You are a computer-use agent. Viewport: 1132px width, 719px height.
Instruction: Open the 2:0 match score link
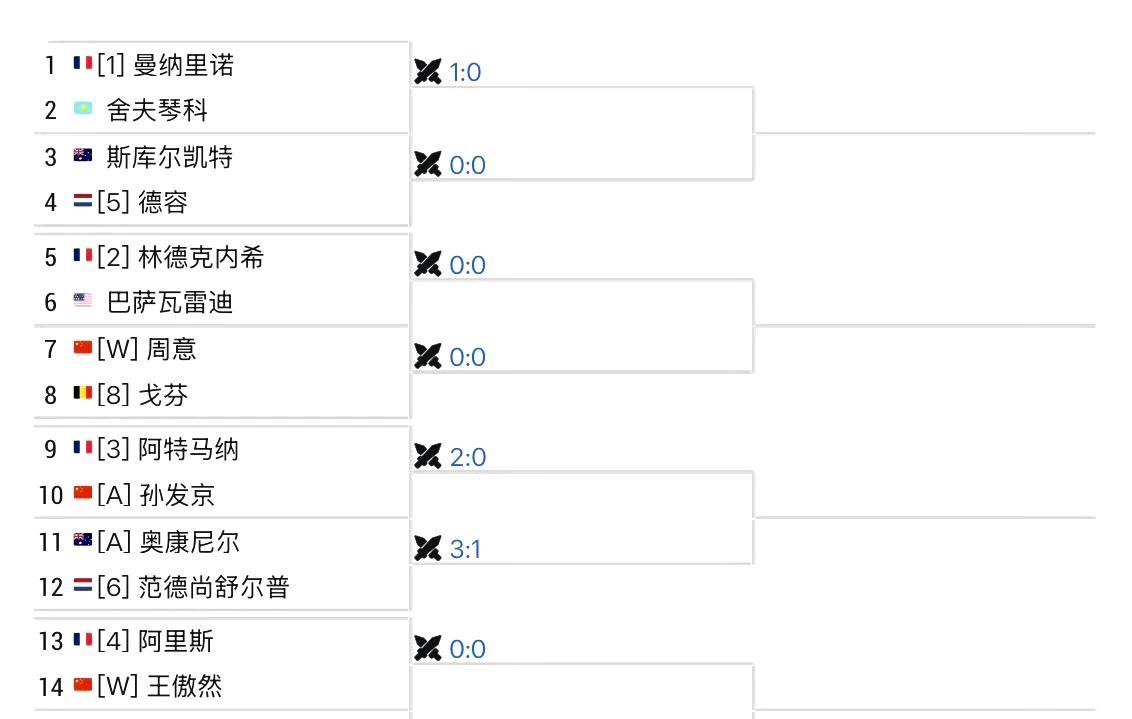coord(467,457)
